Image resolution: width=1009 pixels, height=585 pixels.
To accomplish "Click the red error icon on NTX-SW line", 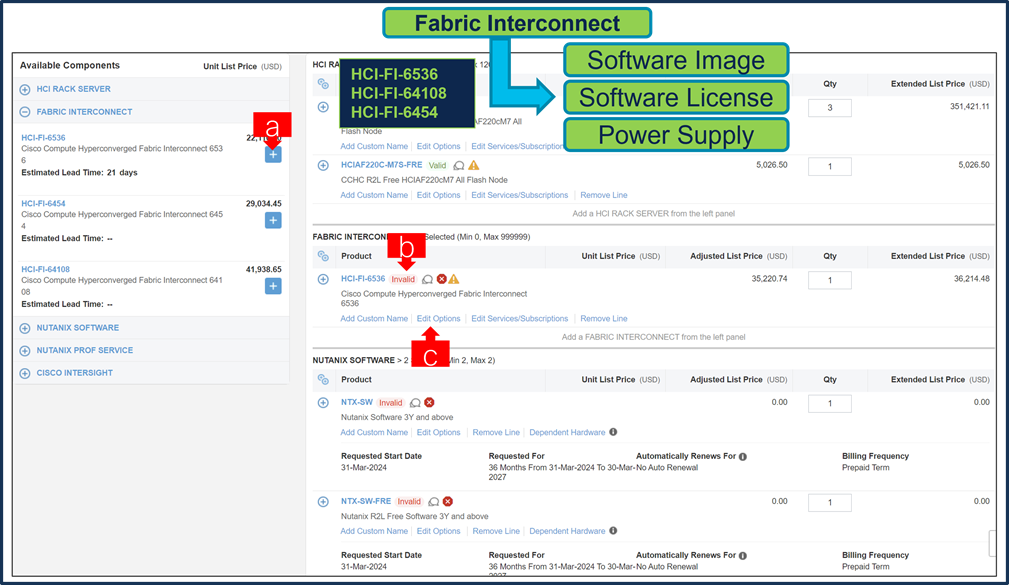I will (x=429, y=402).
